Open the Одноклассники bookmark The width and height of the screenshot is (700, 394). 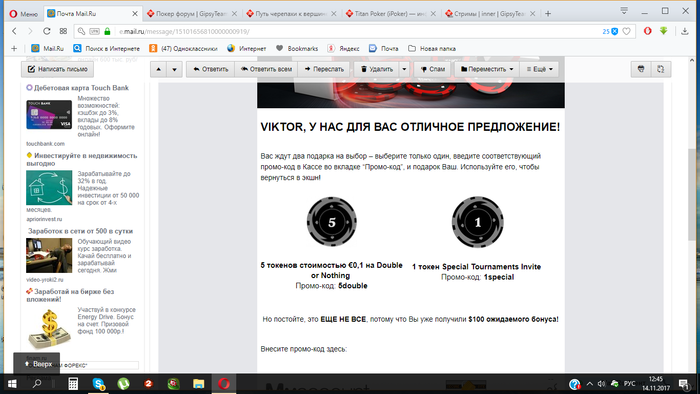[183, 48]
